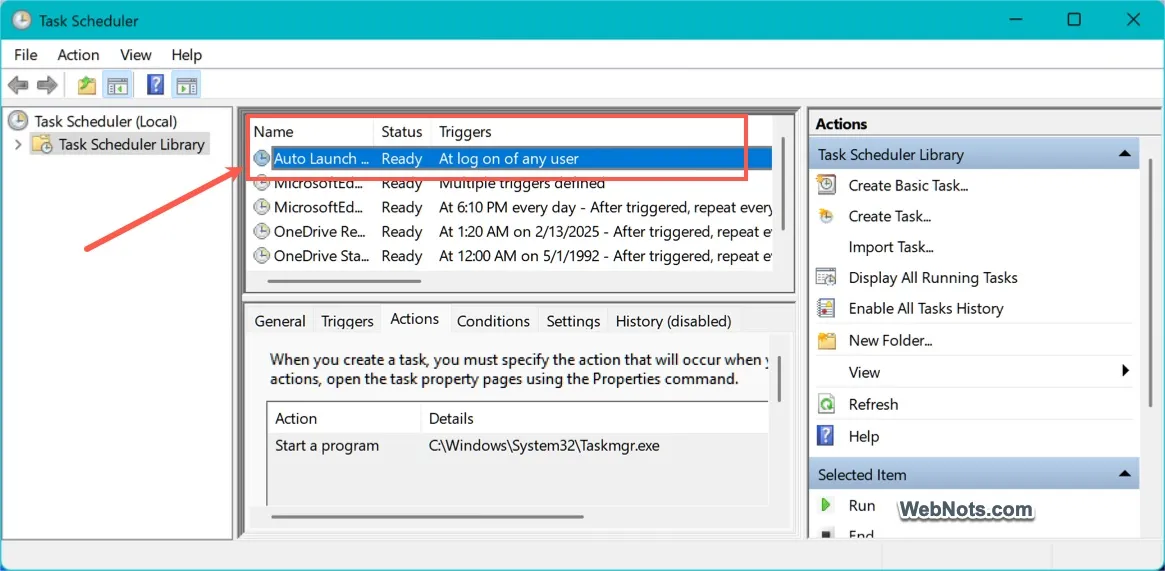Screen dimensions: 1165x571
Task: Click the clock icon of OneDrive Sta... task
Action: click(262, 256)
